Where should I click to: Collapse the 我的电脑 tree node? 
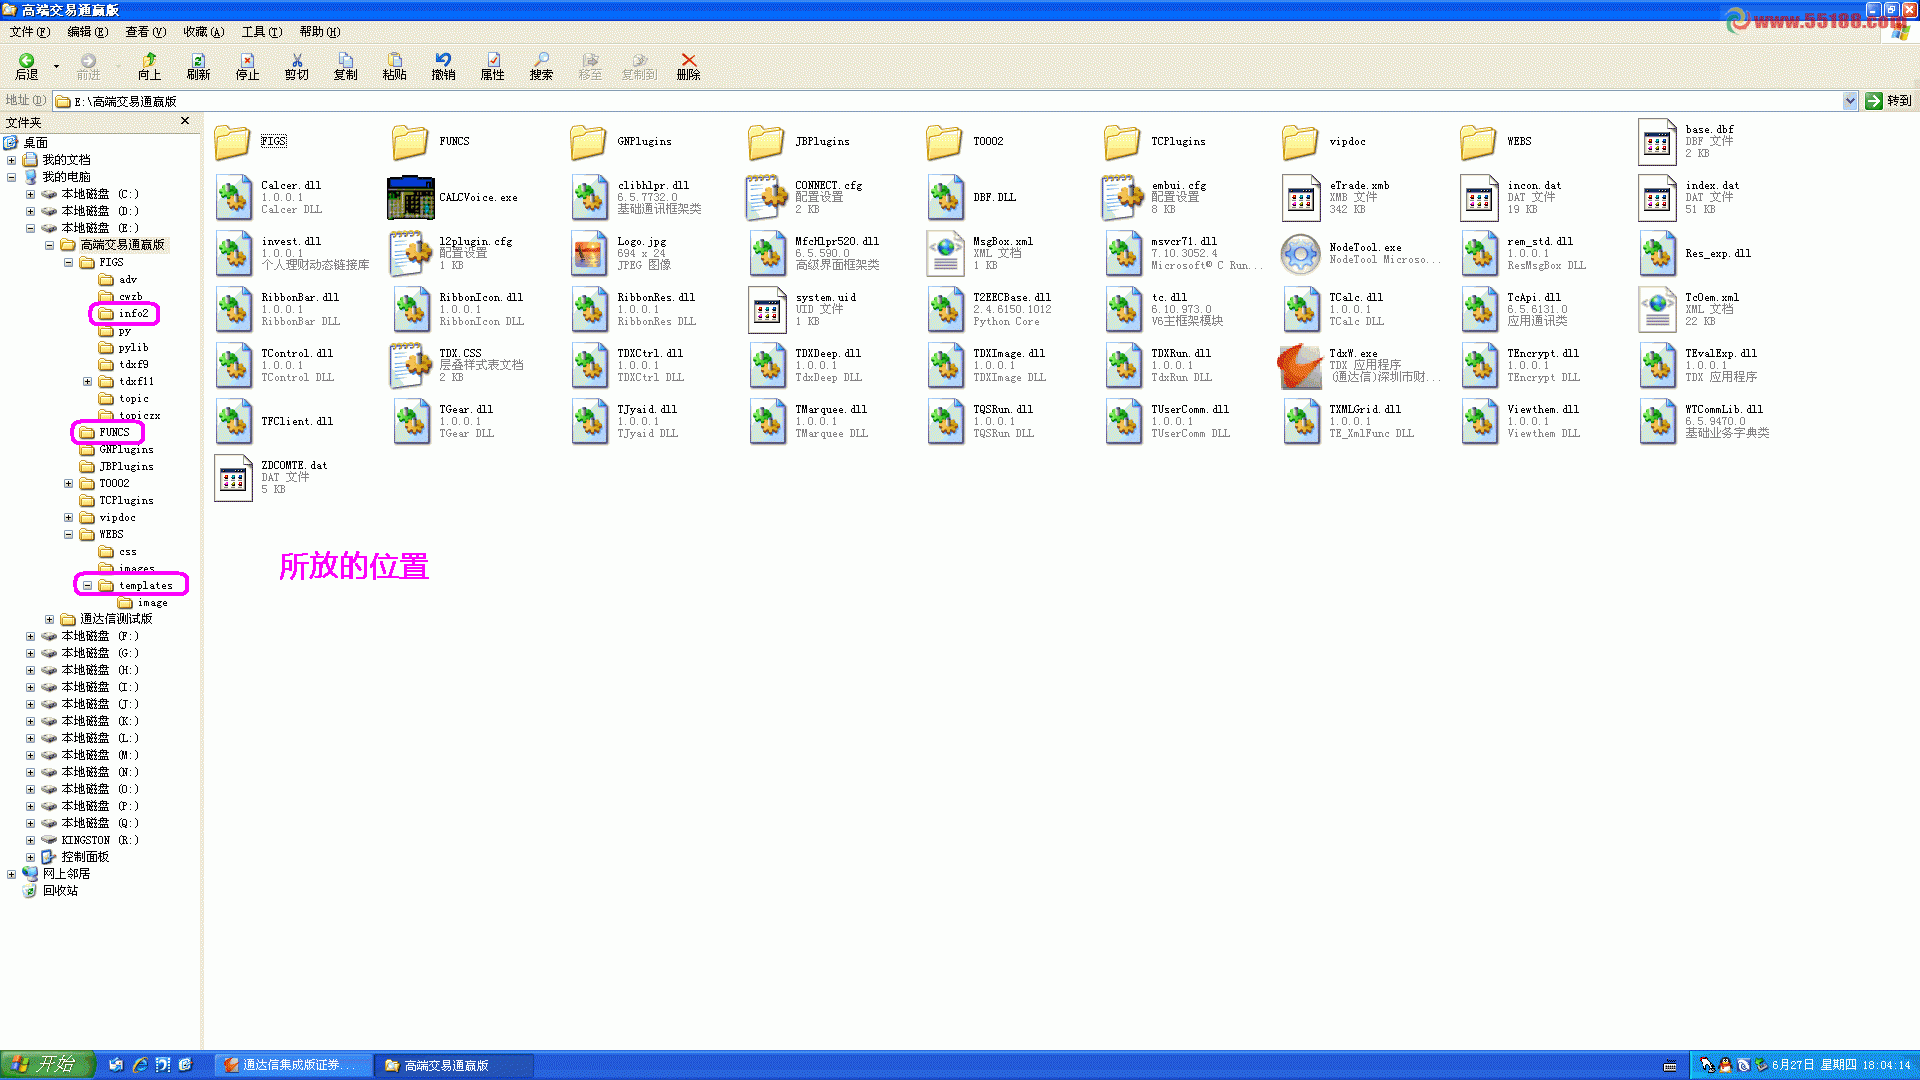(x=12, y=177)
